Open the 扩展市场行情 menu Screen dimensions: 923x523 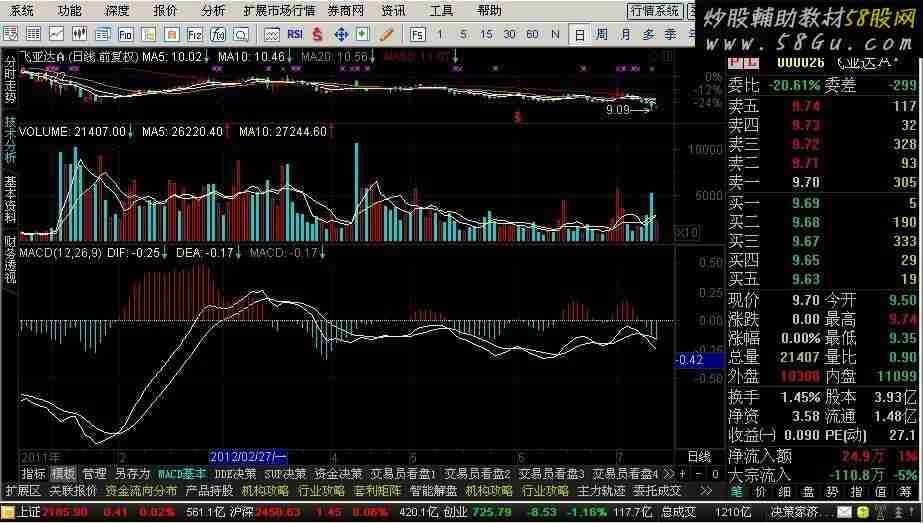(279, 10)
